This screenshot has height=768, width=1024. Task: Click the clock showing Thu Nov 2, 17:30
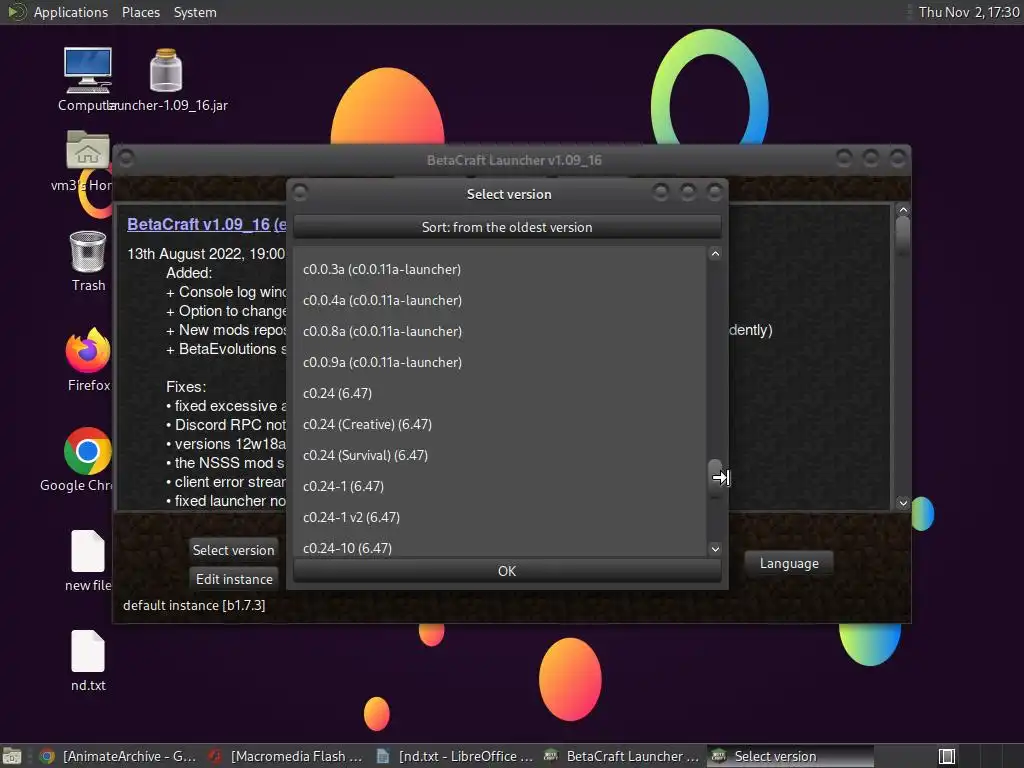tap(968, 12)
